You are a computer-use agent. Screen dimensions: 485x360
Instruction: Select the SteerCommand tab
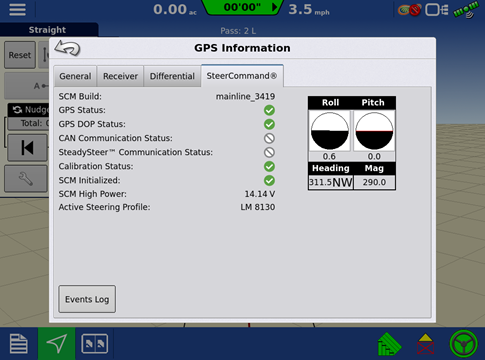click(x=242, y=76)
